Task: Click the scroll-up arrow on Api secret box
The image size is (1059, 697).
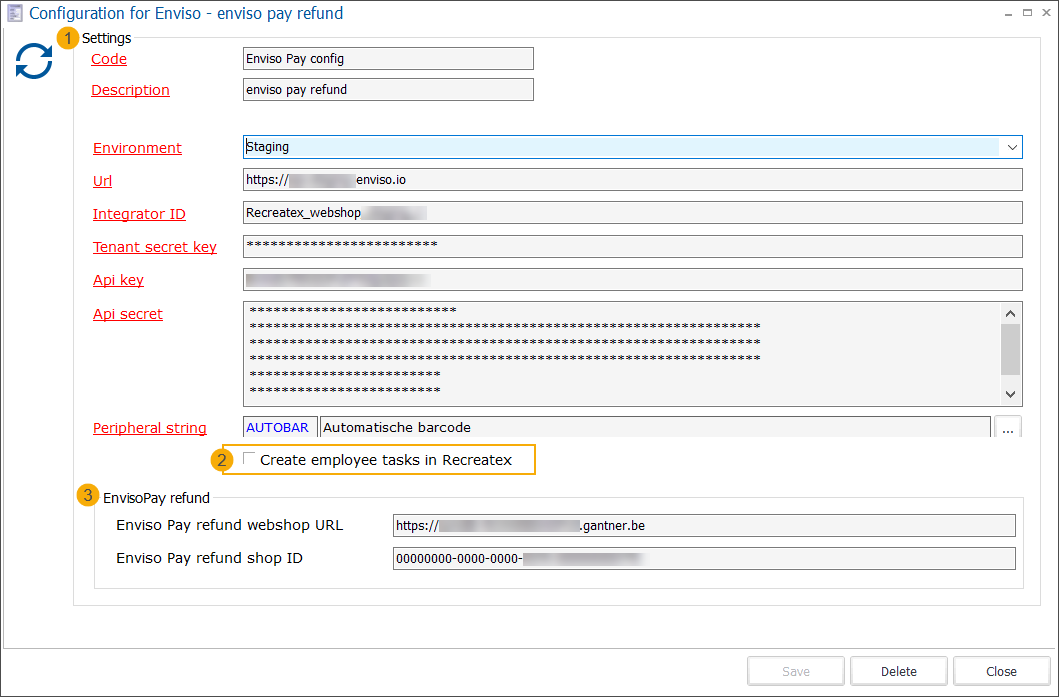Action: [1012, 311]
